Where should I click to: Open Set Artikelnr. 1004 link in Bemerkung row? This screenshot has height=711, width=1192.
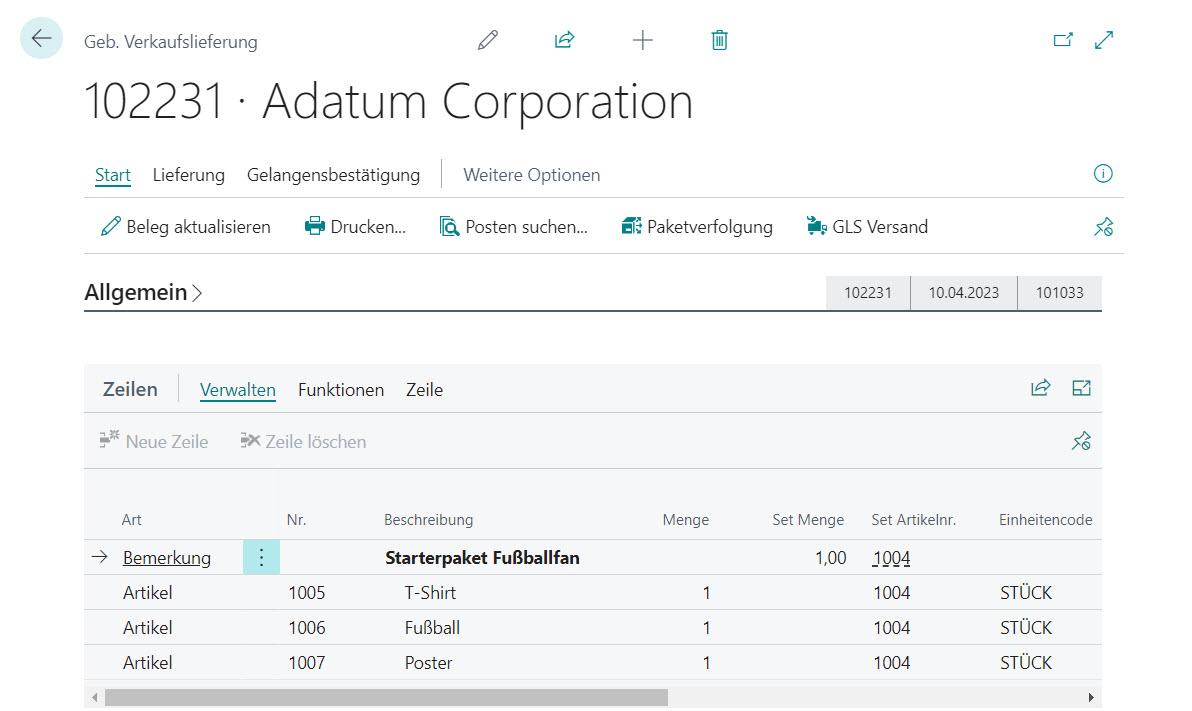pos(892,558)
